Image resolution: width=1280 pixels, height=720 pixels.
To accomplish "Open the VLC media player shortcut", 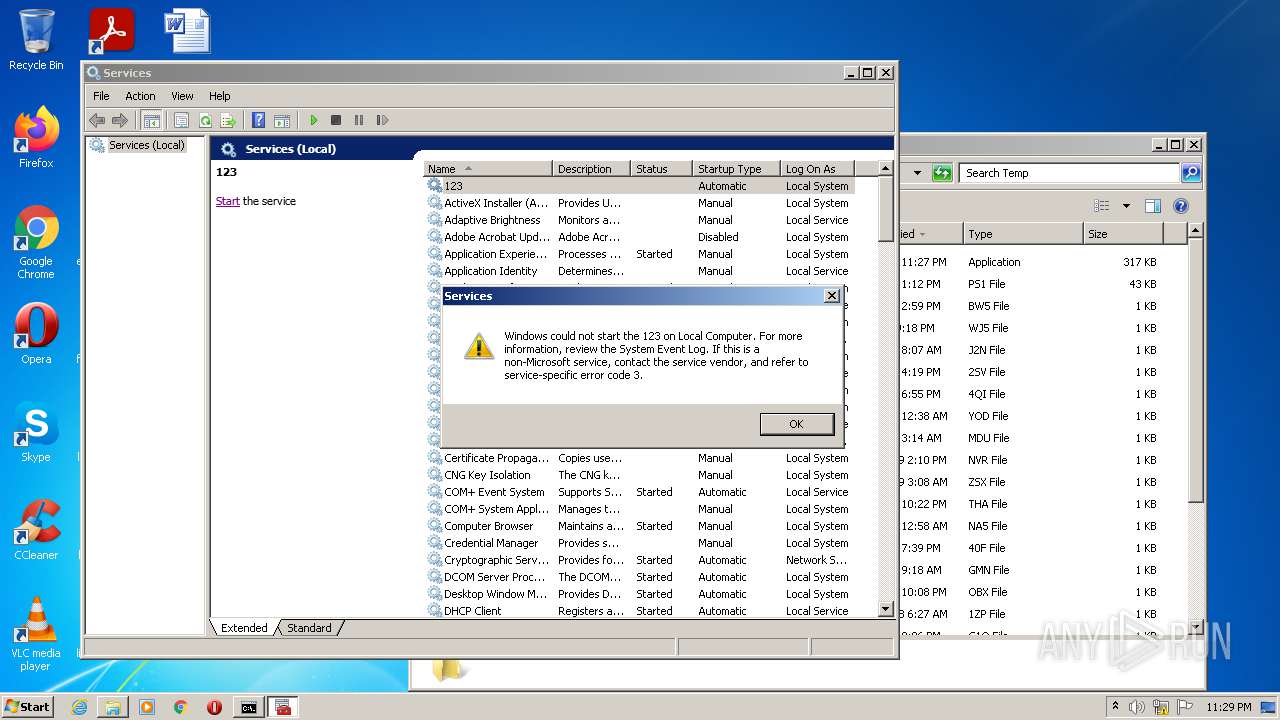I will (x=36, y=634).
